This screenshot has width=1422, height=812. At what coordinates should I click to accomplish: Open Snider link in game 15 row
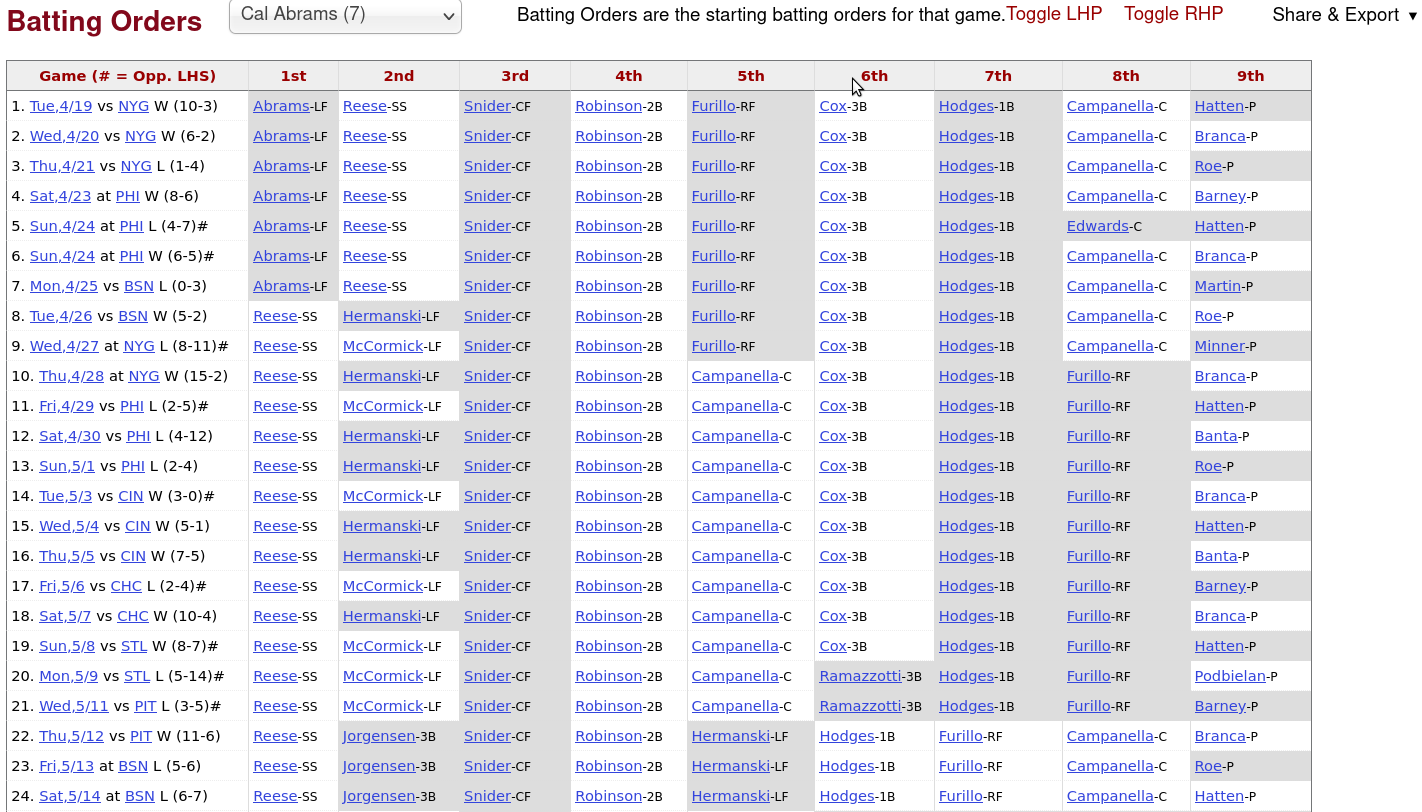pyautogui.click(x=488, y=526)
